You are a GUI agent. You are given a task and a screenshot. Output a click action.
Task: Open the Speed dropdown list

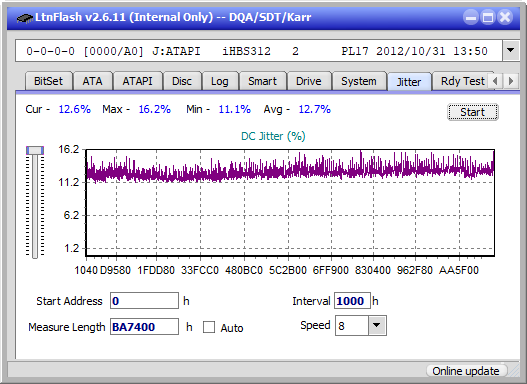(x=377, y=325)
